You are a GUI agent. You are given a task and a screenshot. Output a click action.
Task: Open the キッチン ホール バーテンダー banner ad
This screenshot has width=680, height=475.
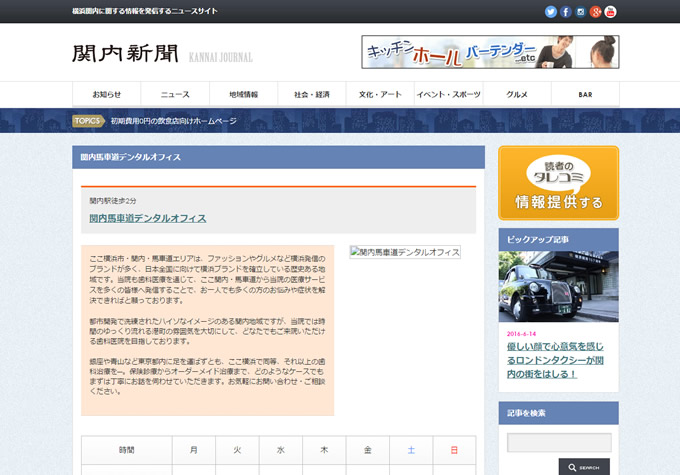pos(490,52)
